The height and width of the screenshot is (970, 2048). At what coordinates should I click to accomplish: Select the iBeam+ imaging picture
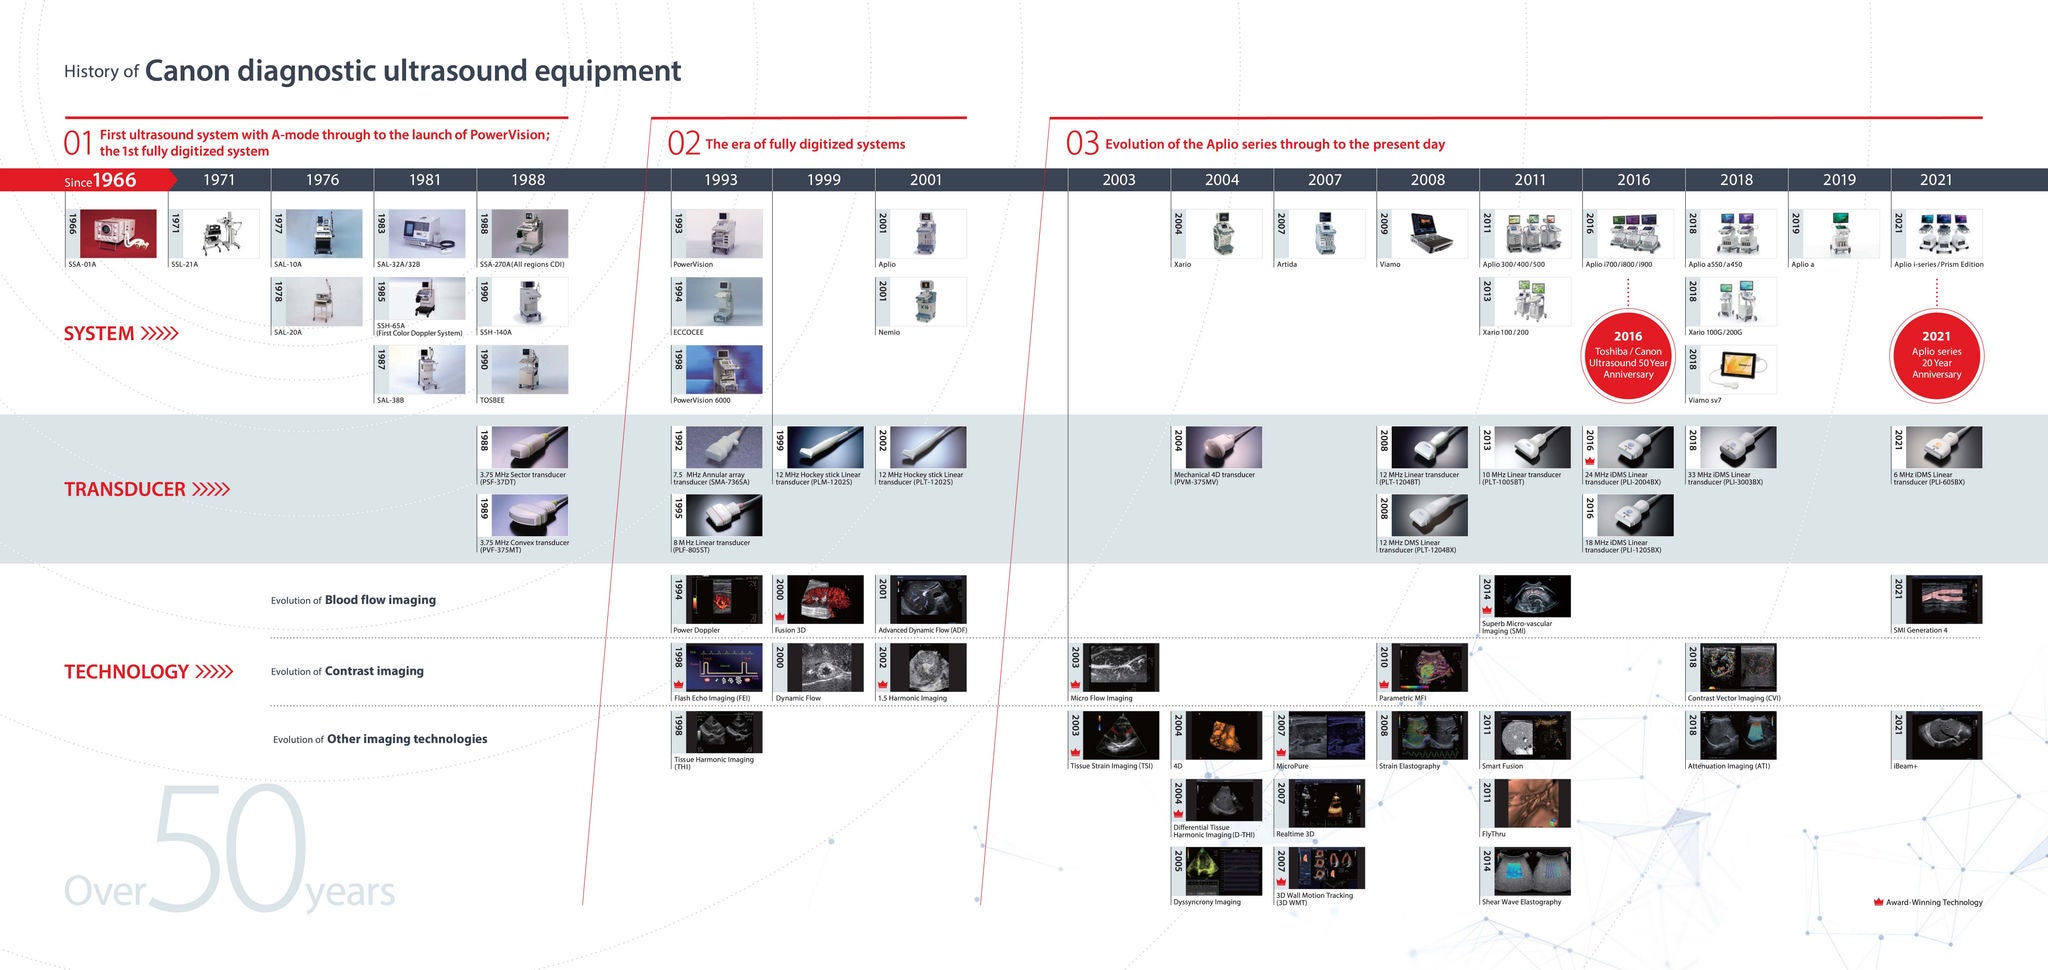(x=1944, y=736)
